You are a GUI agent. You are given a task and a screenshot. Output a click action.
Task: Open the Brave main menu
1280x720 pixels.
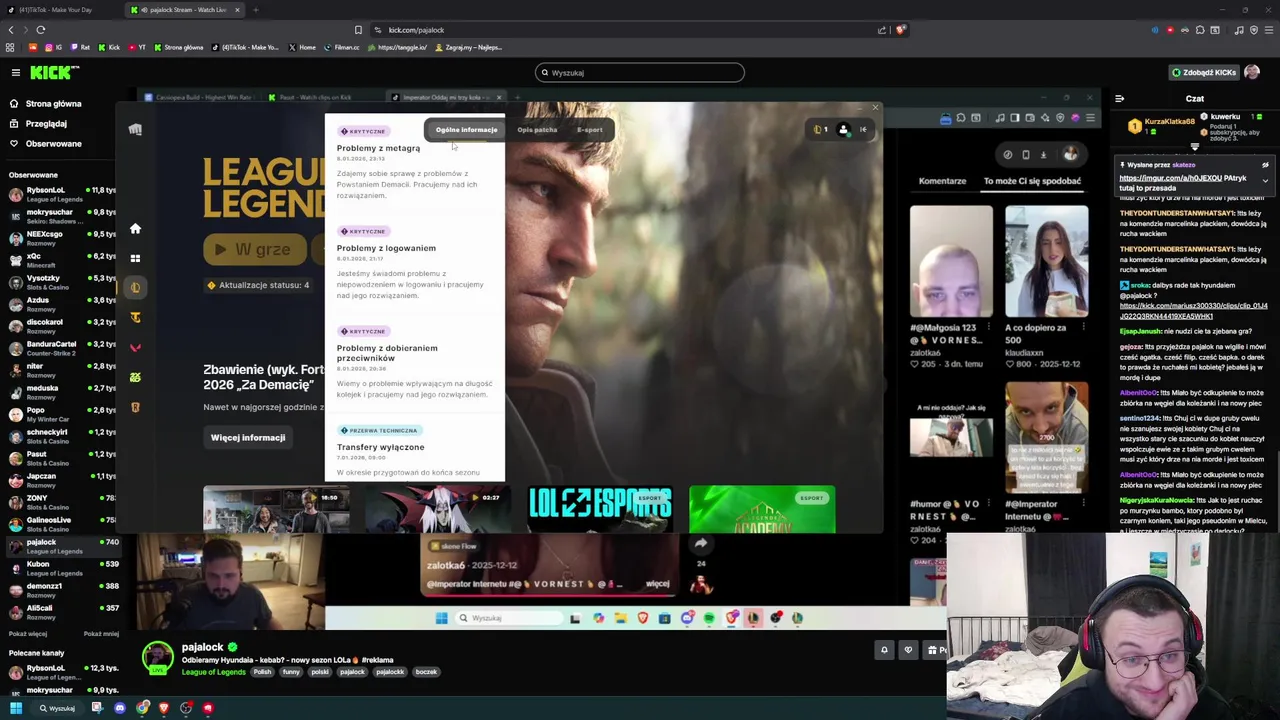click(1268, 30)
